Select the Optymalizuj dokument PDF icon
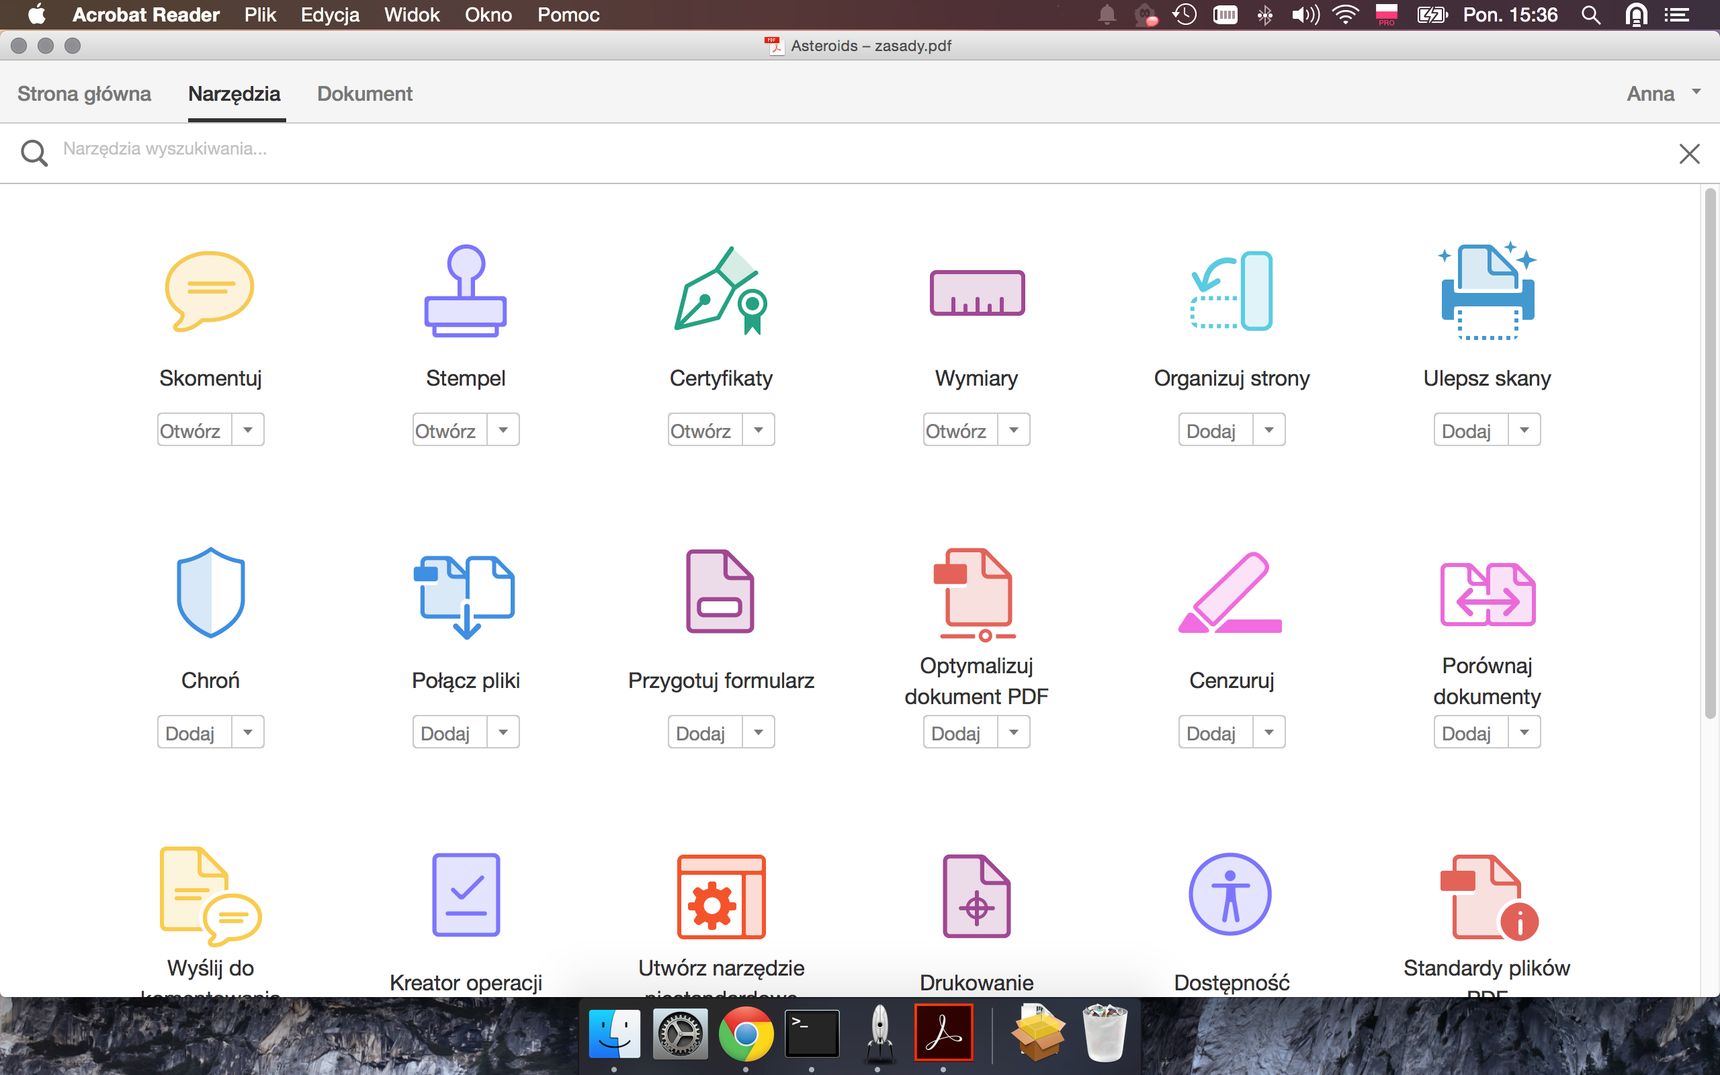 (977, 594)
